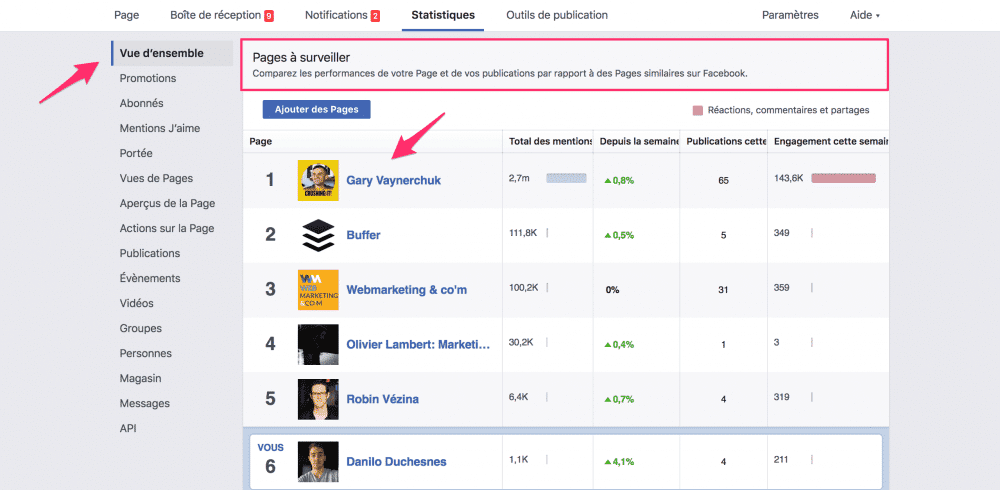Click Gary Vaynerchuk's 143,6K engagement bar
The image size is (1000, 490).
coord(843,179)
